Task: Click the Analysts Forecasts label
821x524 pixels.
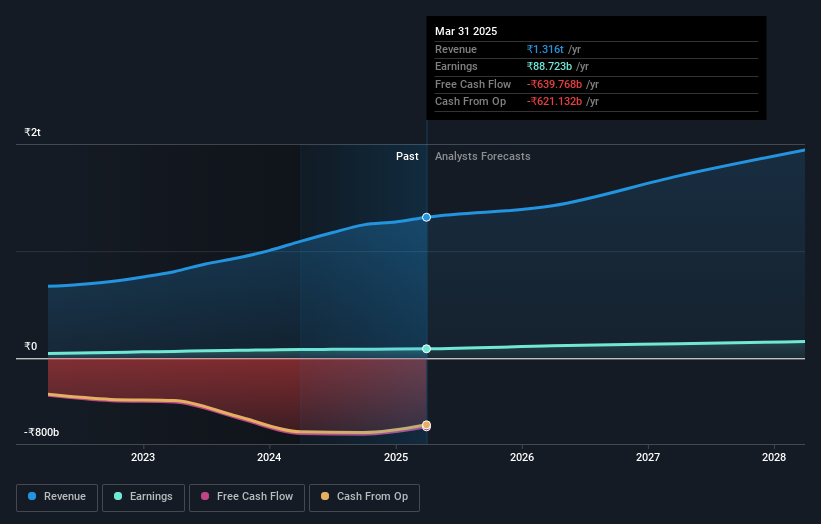Action: click(x=482, y=156)
